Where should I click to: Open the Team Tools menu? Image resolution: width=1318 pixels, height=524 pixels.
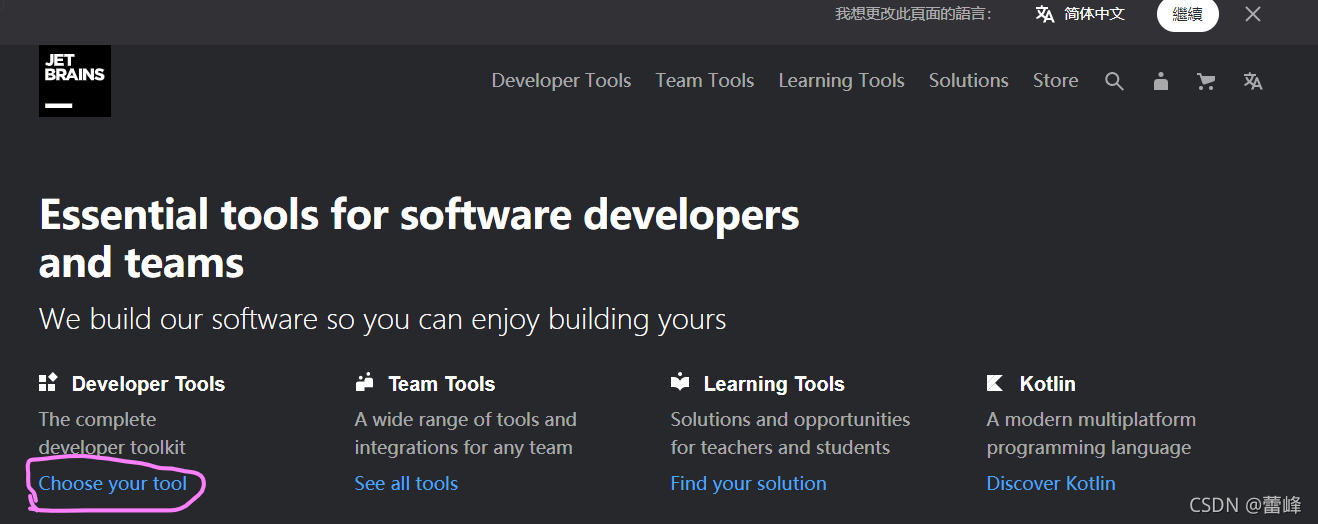(x=705, y=81)
